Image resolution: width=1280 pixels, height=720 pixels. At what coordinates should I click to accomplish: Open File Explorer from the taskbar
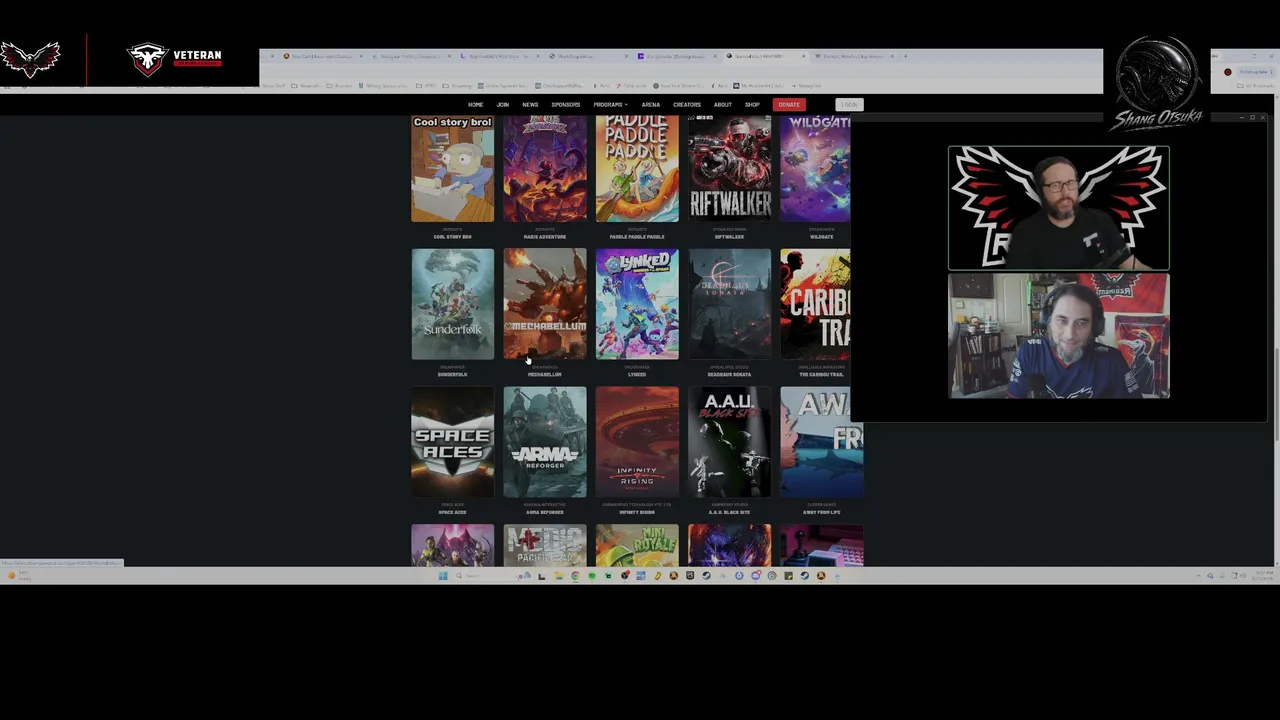click(x=559, y=576)
